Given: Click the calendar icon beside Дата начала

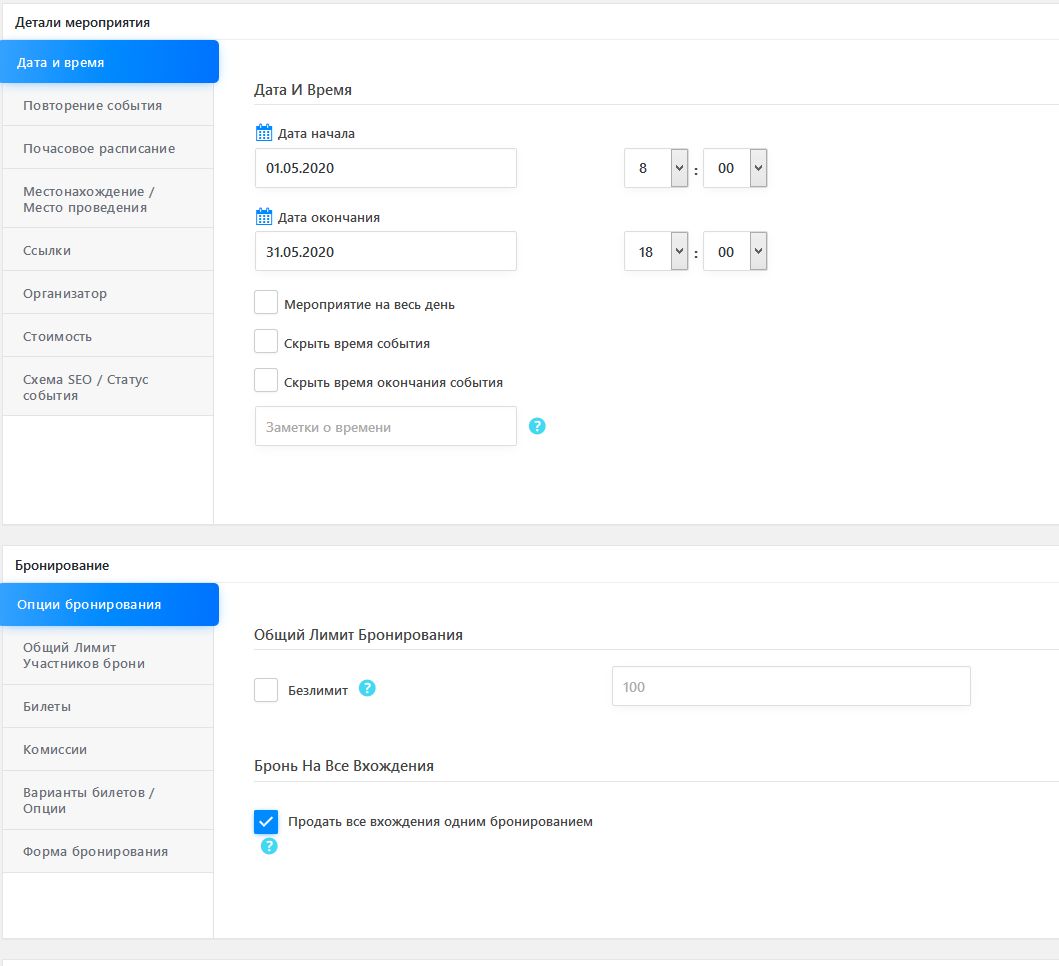Looking at the screenshot, I should (264, 133).
